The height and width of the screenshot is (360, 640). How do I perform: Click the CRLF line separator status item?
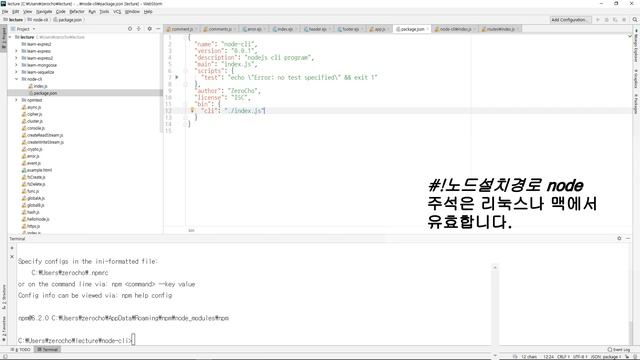(562, 357)
